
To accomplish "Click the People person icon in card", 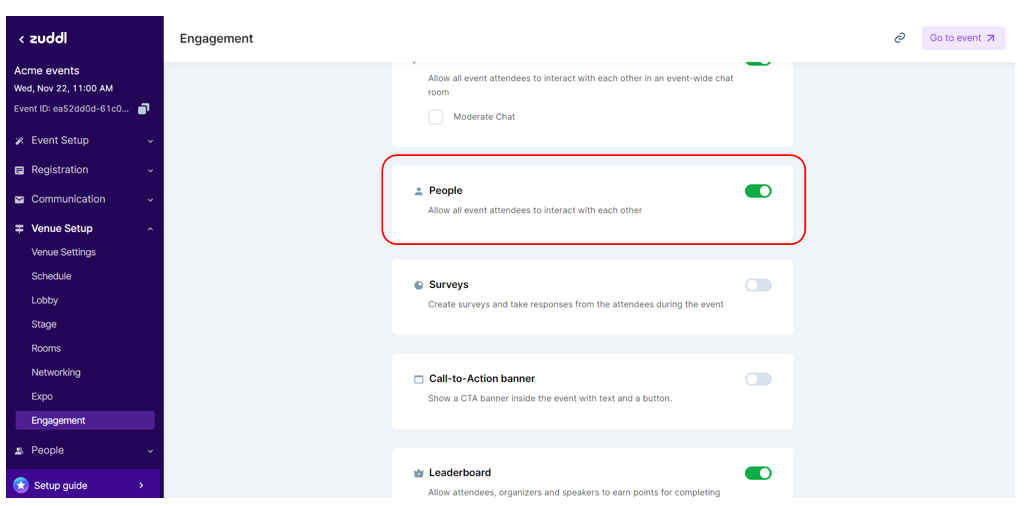I will 419,191.
